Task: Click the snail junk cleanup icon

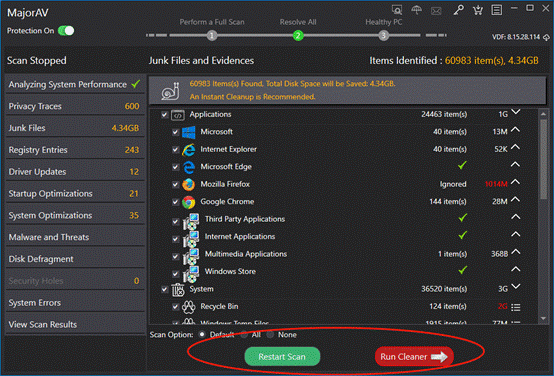Action: click(171, 91)
